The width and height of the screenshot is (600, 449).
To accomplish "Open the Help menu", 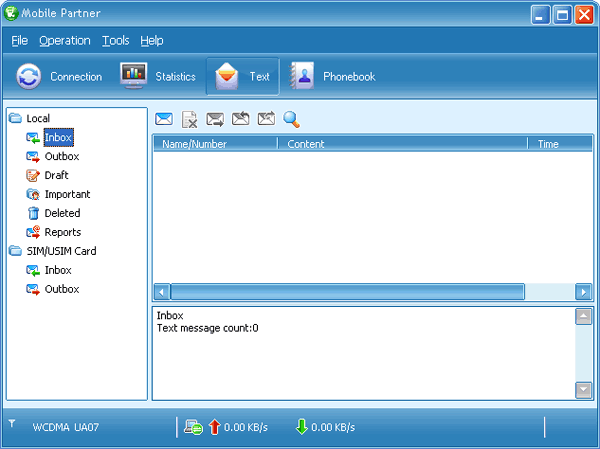I will pyautogui.click(x=152, y=41).
